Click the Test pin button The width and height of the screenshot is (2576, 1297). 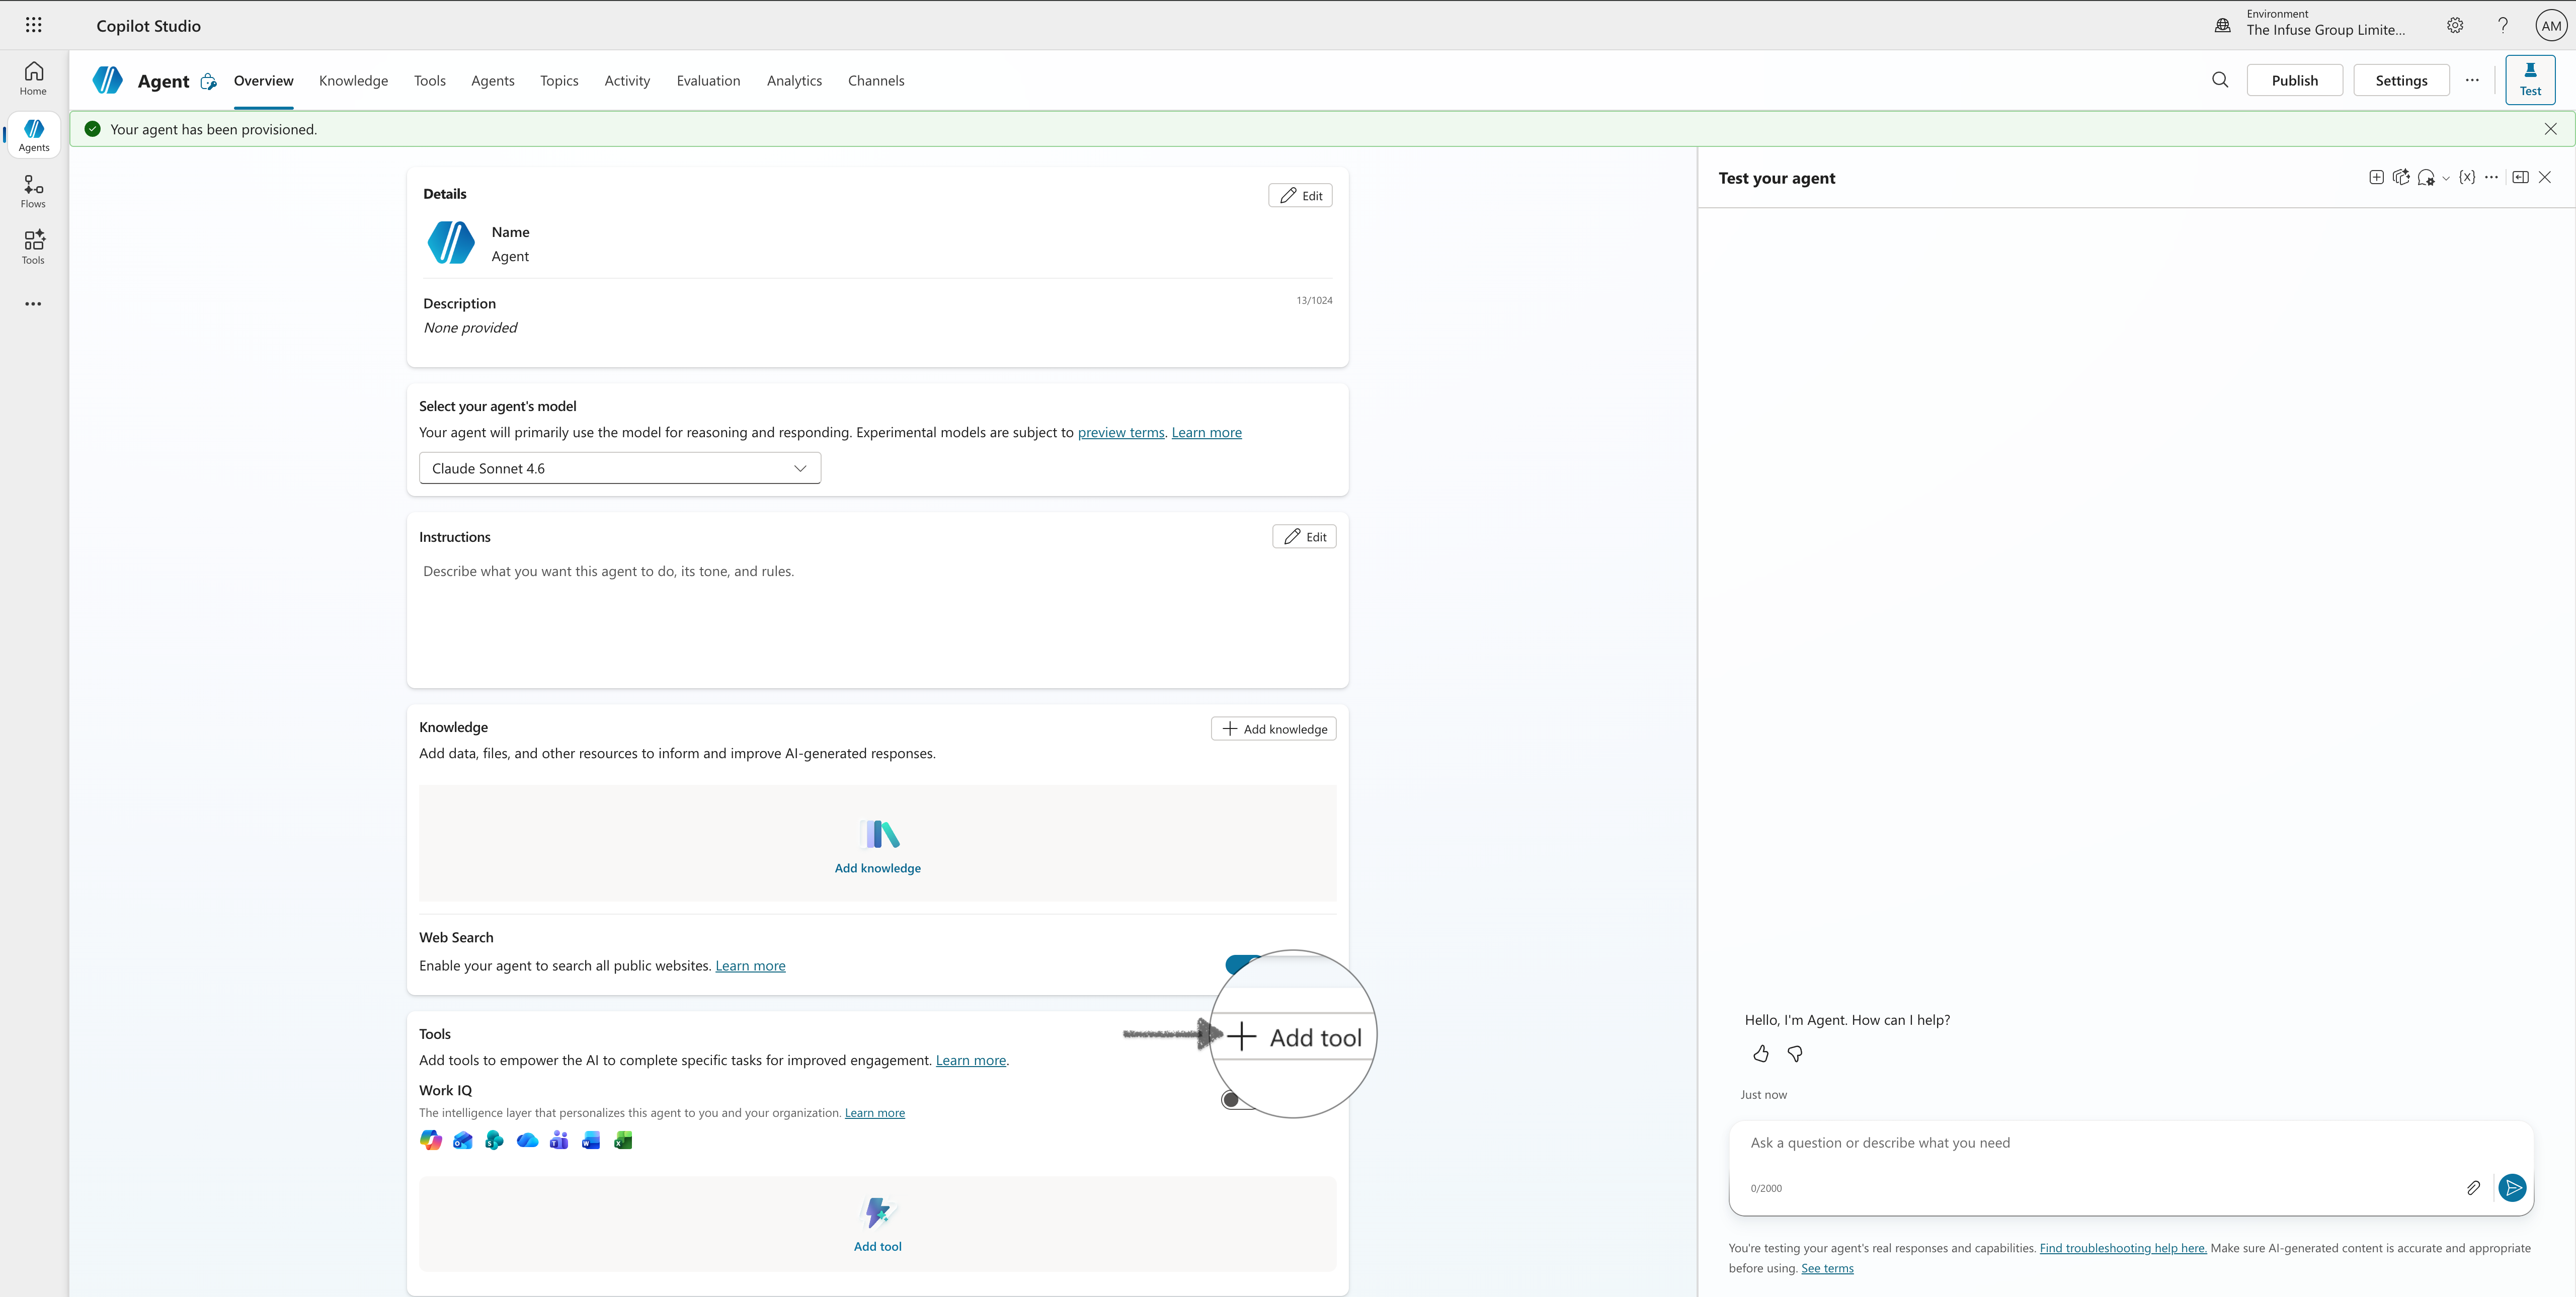pyautogui.click(x=2530, y=80)
